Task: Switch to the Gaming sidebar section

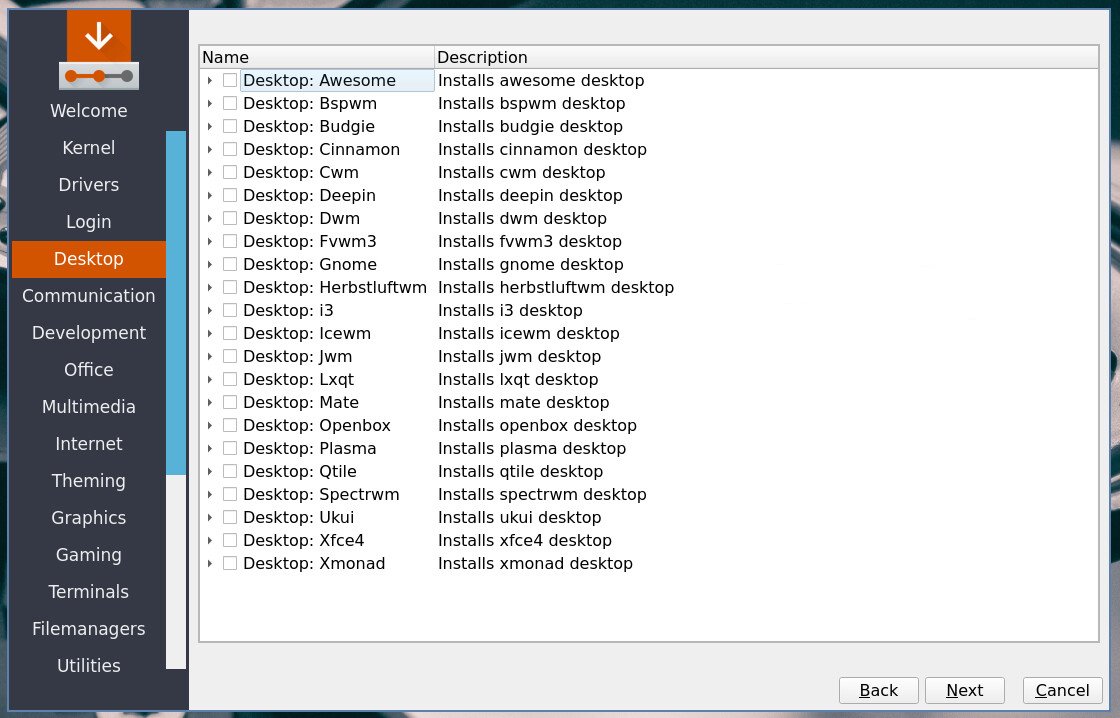Action: point(88,555)
